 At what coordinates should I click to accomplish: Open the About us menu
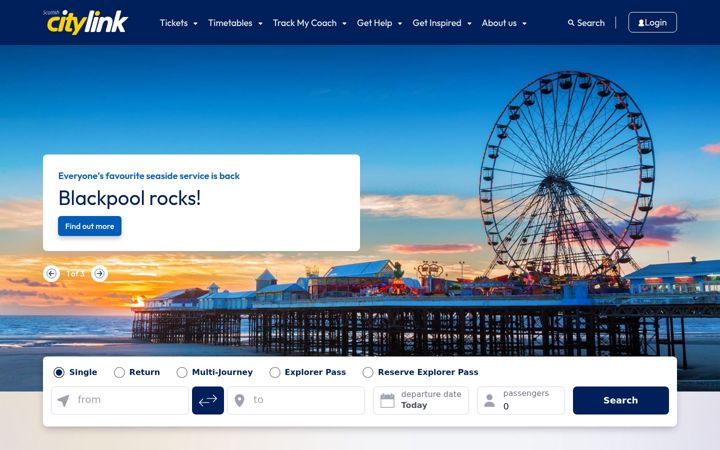pos(499,23)
